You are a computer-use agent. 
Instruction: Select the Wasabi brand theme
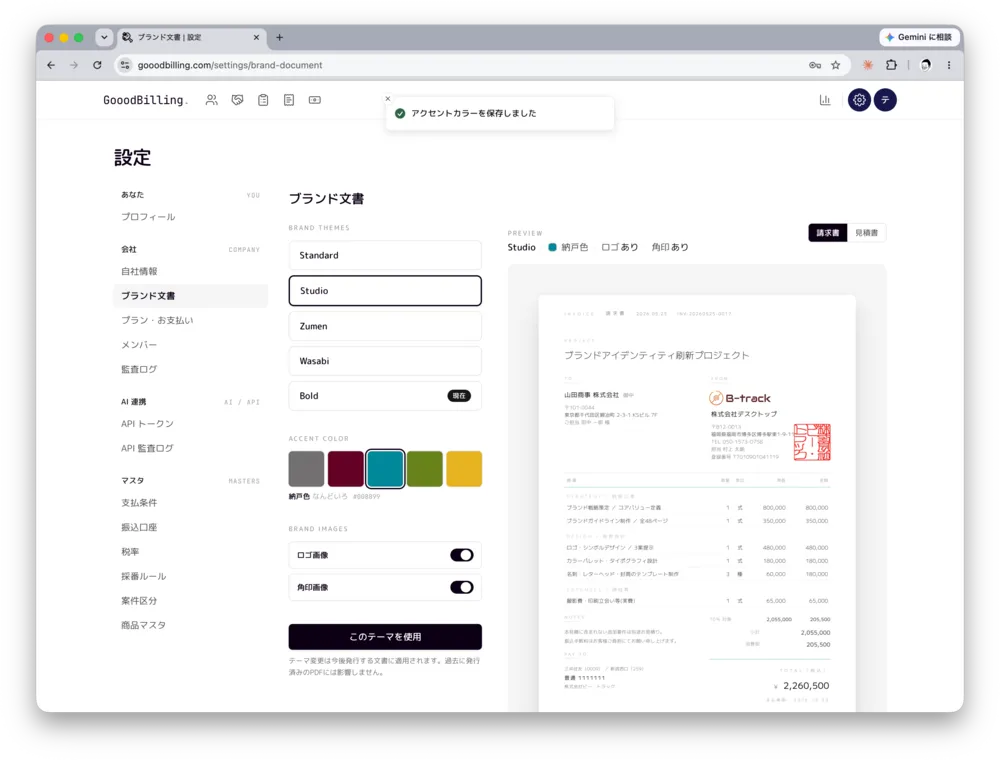(x=385, y=361)
